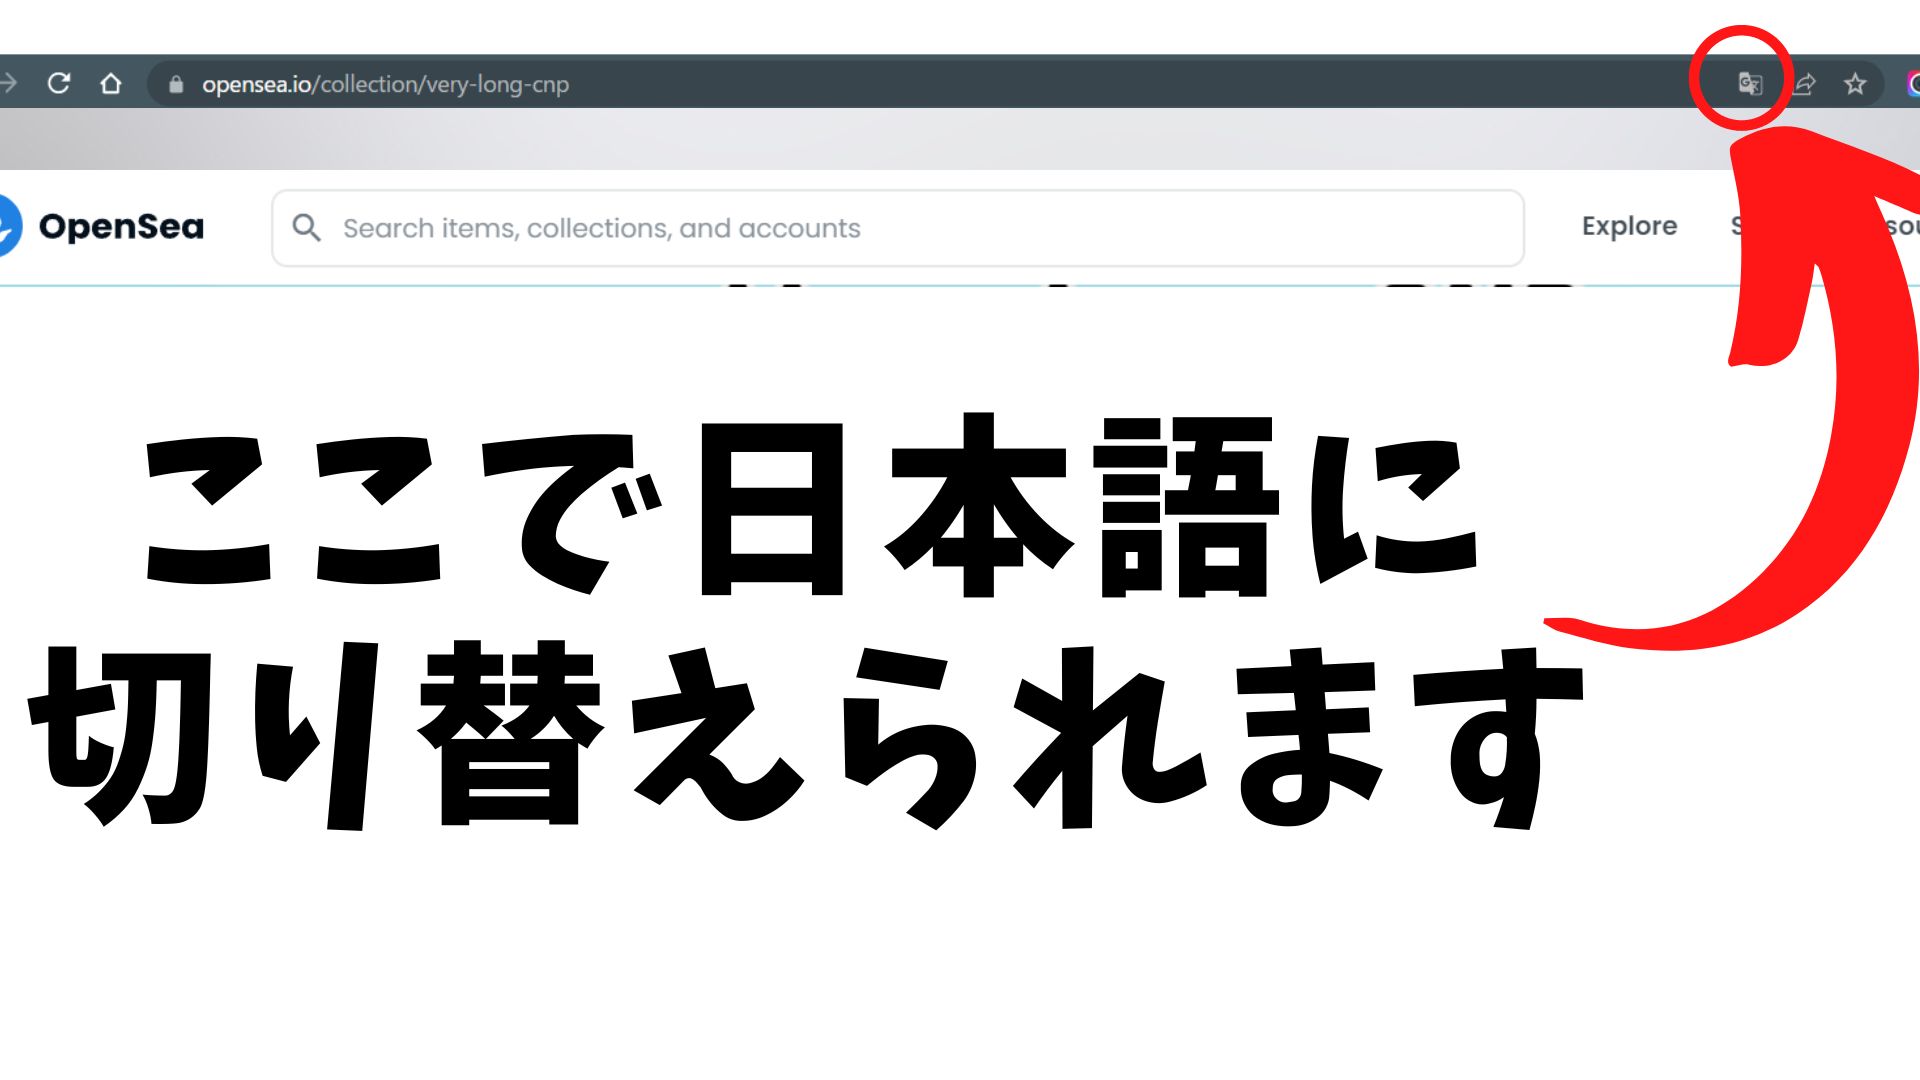Reload the current page
Viewport: 1920px width, 1080px height.
[x=62, y=84]
